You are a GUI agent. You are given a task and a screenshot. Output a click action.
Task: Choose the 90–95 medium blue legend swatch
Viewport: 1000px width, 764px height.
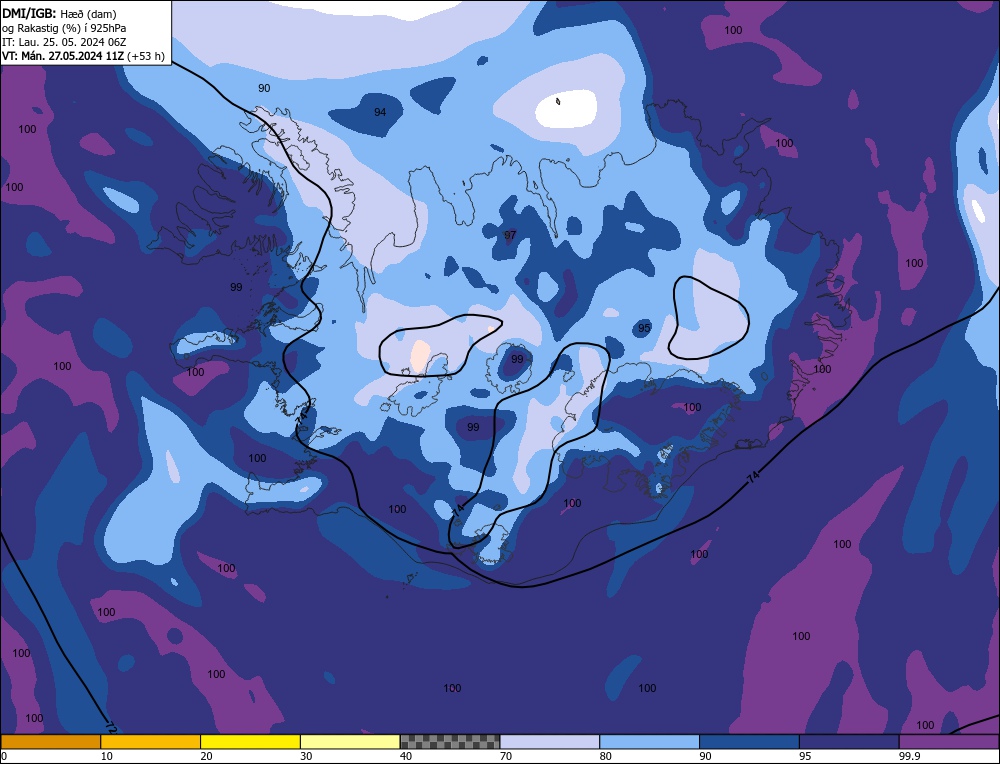(749, 742)
